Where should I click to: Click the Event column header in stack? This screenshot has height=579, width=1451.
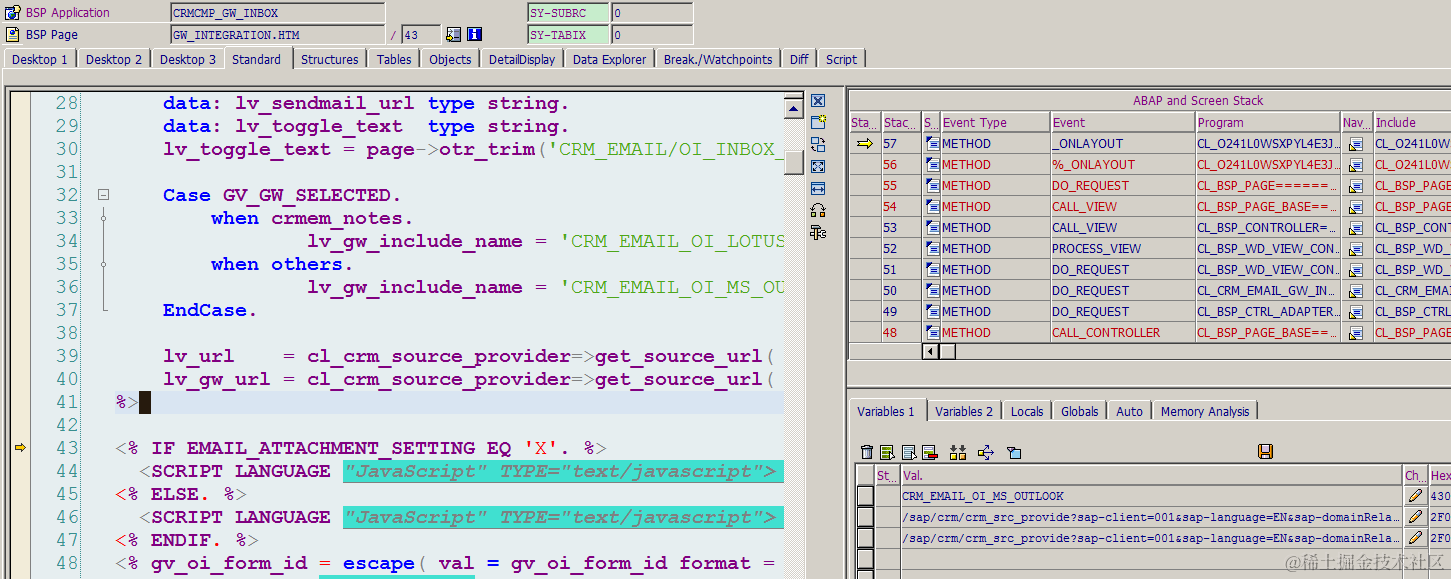pyautogui.click(x=1122, y=122)
